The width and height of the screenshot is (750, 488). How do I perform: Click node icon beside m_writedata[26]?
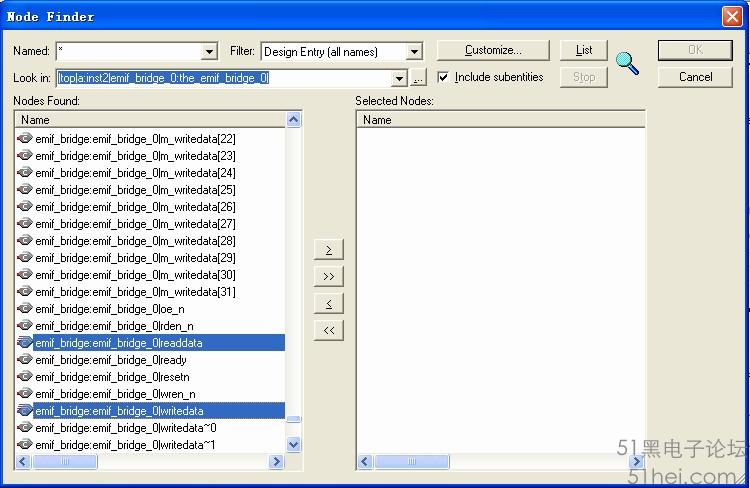click(25, 207)
